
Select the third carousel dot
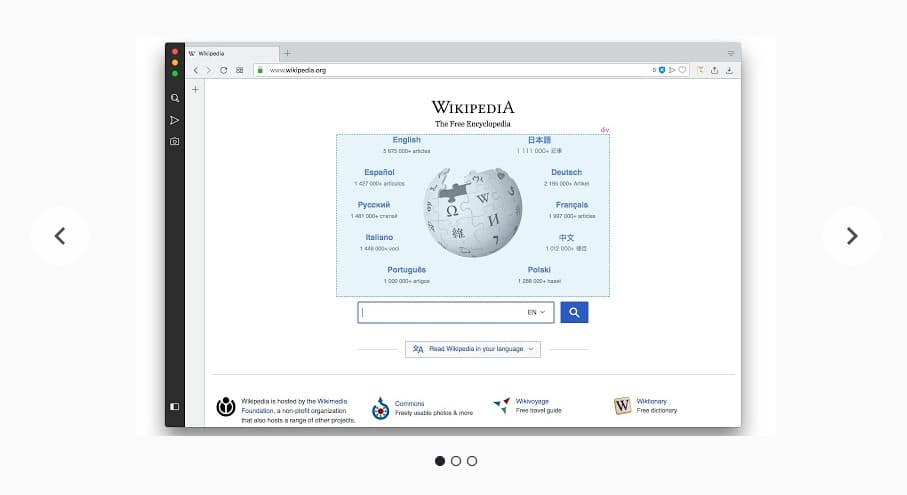point(472,461)
